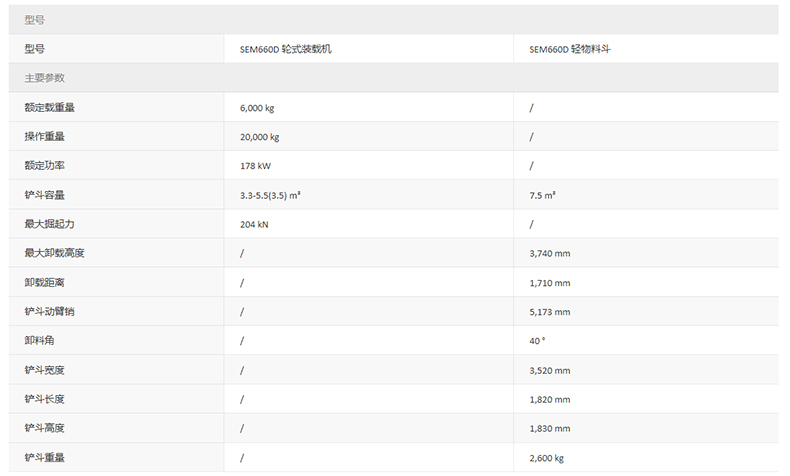Select the 2,600 kg bucket weight value
This screenshot has width=790, height=476.
point(547,458)
